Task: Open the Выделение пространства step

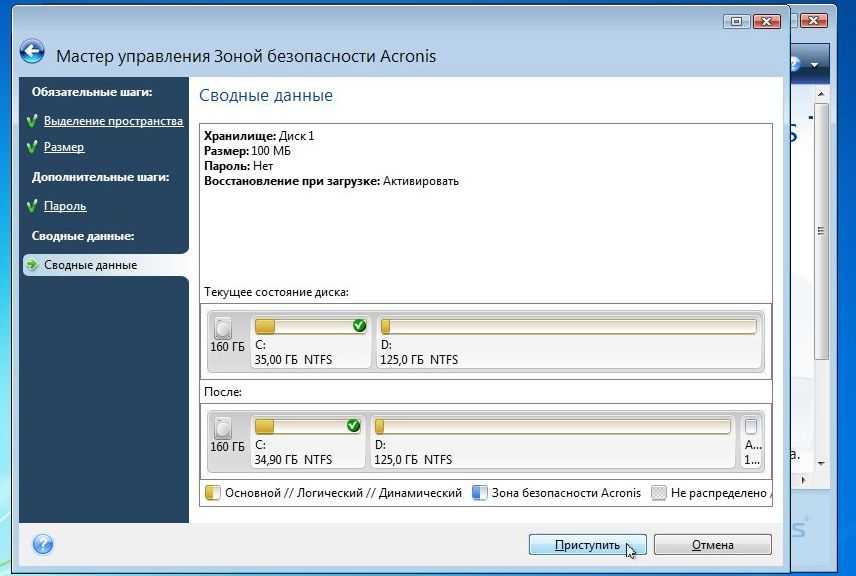Action: tap(113, 121)
